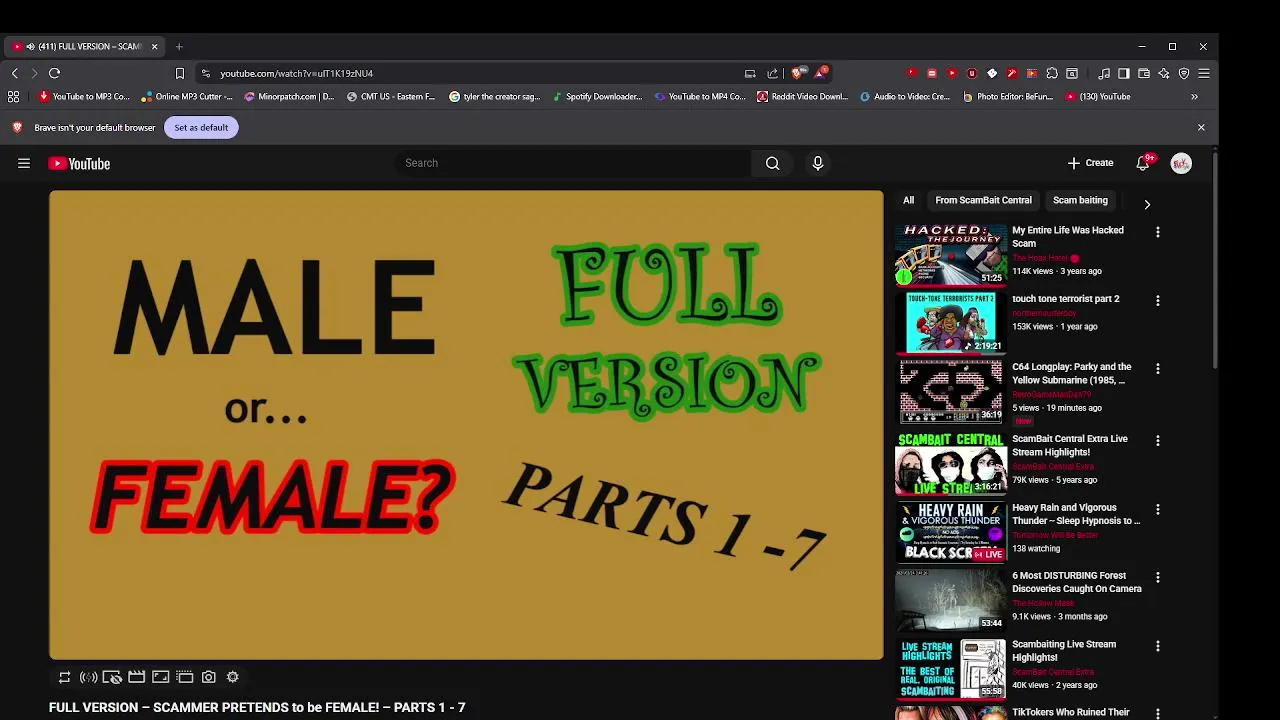Open My Entire Life Was Hacked Scam video
Image resolution: width=1280 pixels, height=720 pixels.
click(1067, 237)
